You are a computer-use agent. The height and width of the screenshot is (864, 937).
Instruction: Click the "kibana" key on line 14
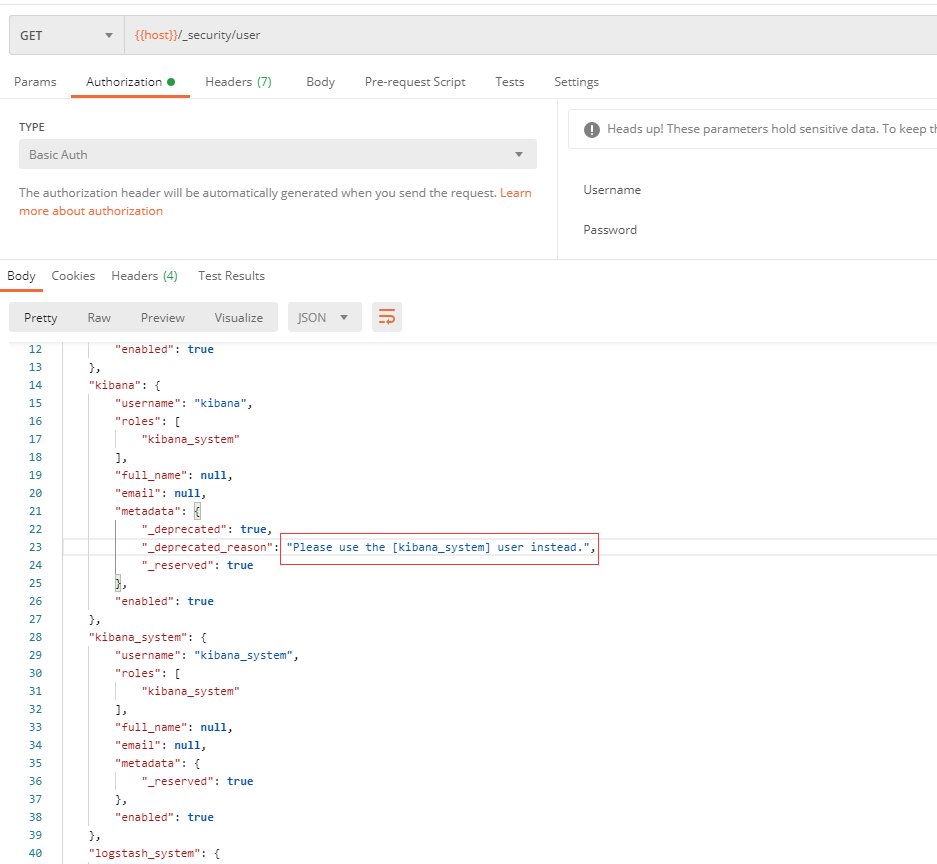[115, 385]
